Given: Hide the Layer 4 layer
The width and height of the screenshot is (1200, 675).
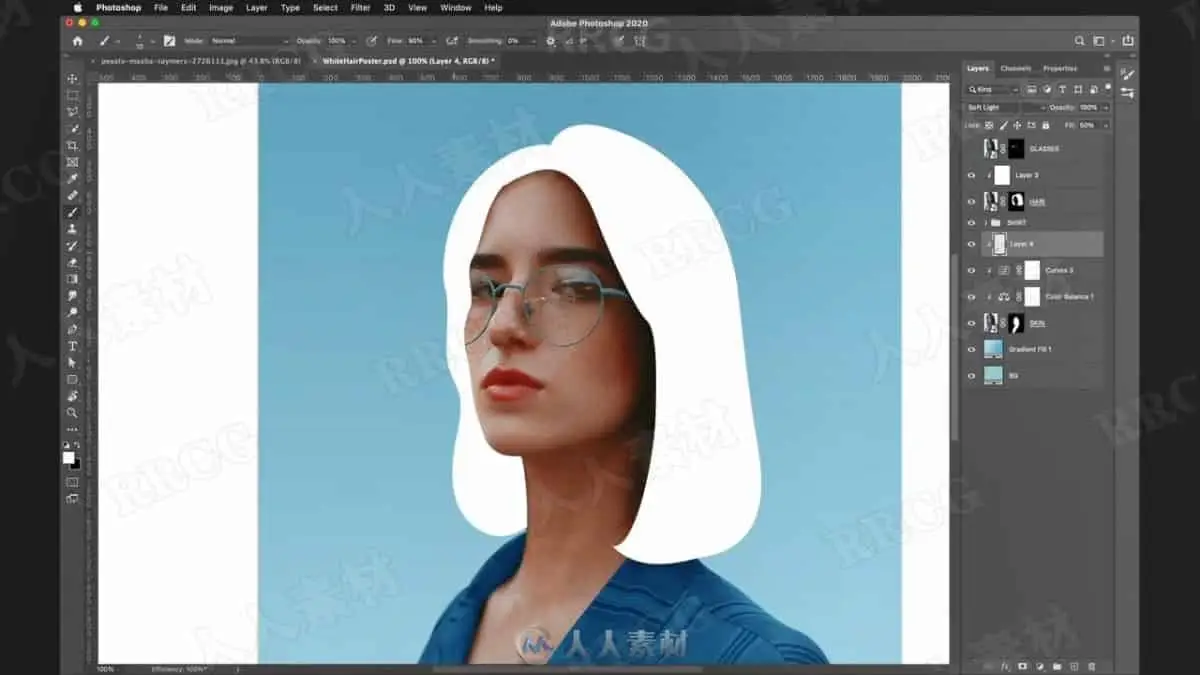Looking at the screenshot, I should (x=971, y=244).
